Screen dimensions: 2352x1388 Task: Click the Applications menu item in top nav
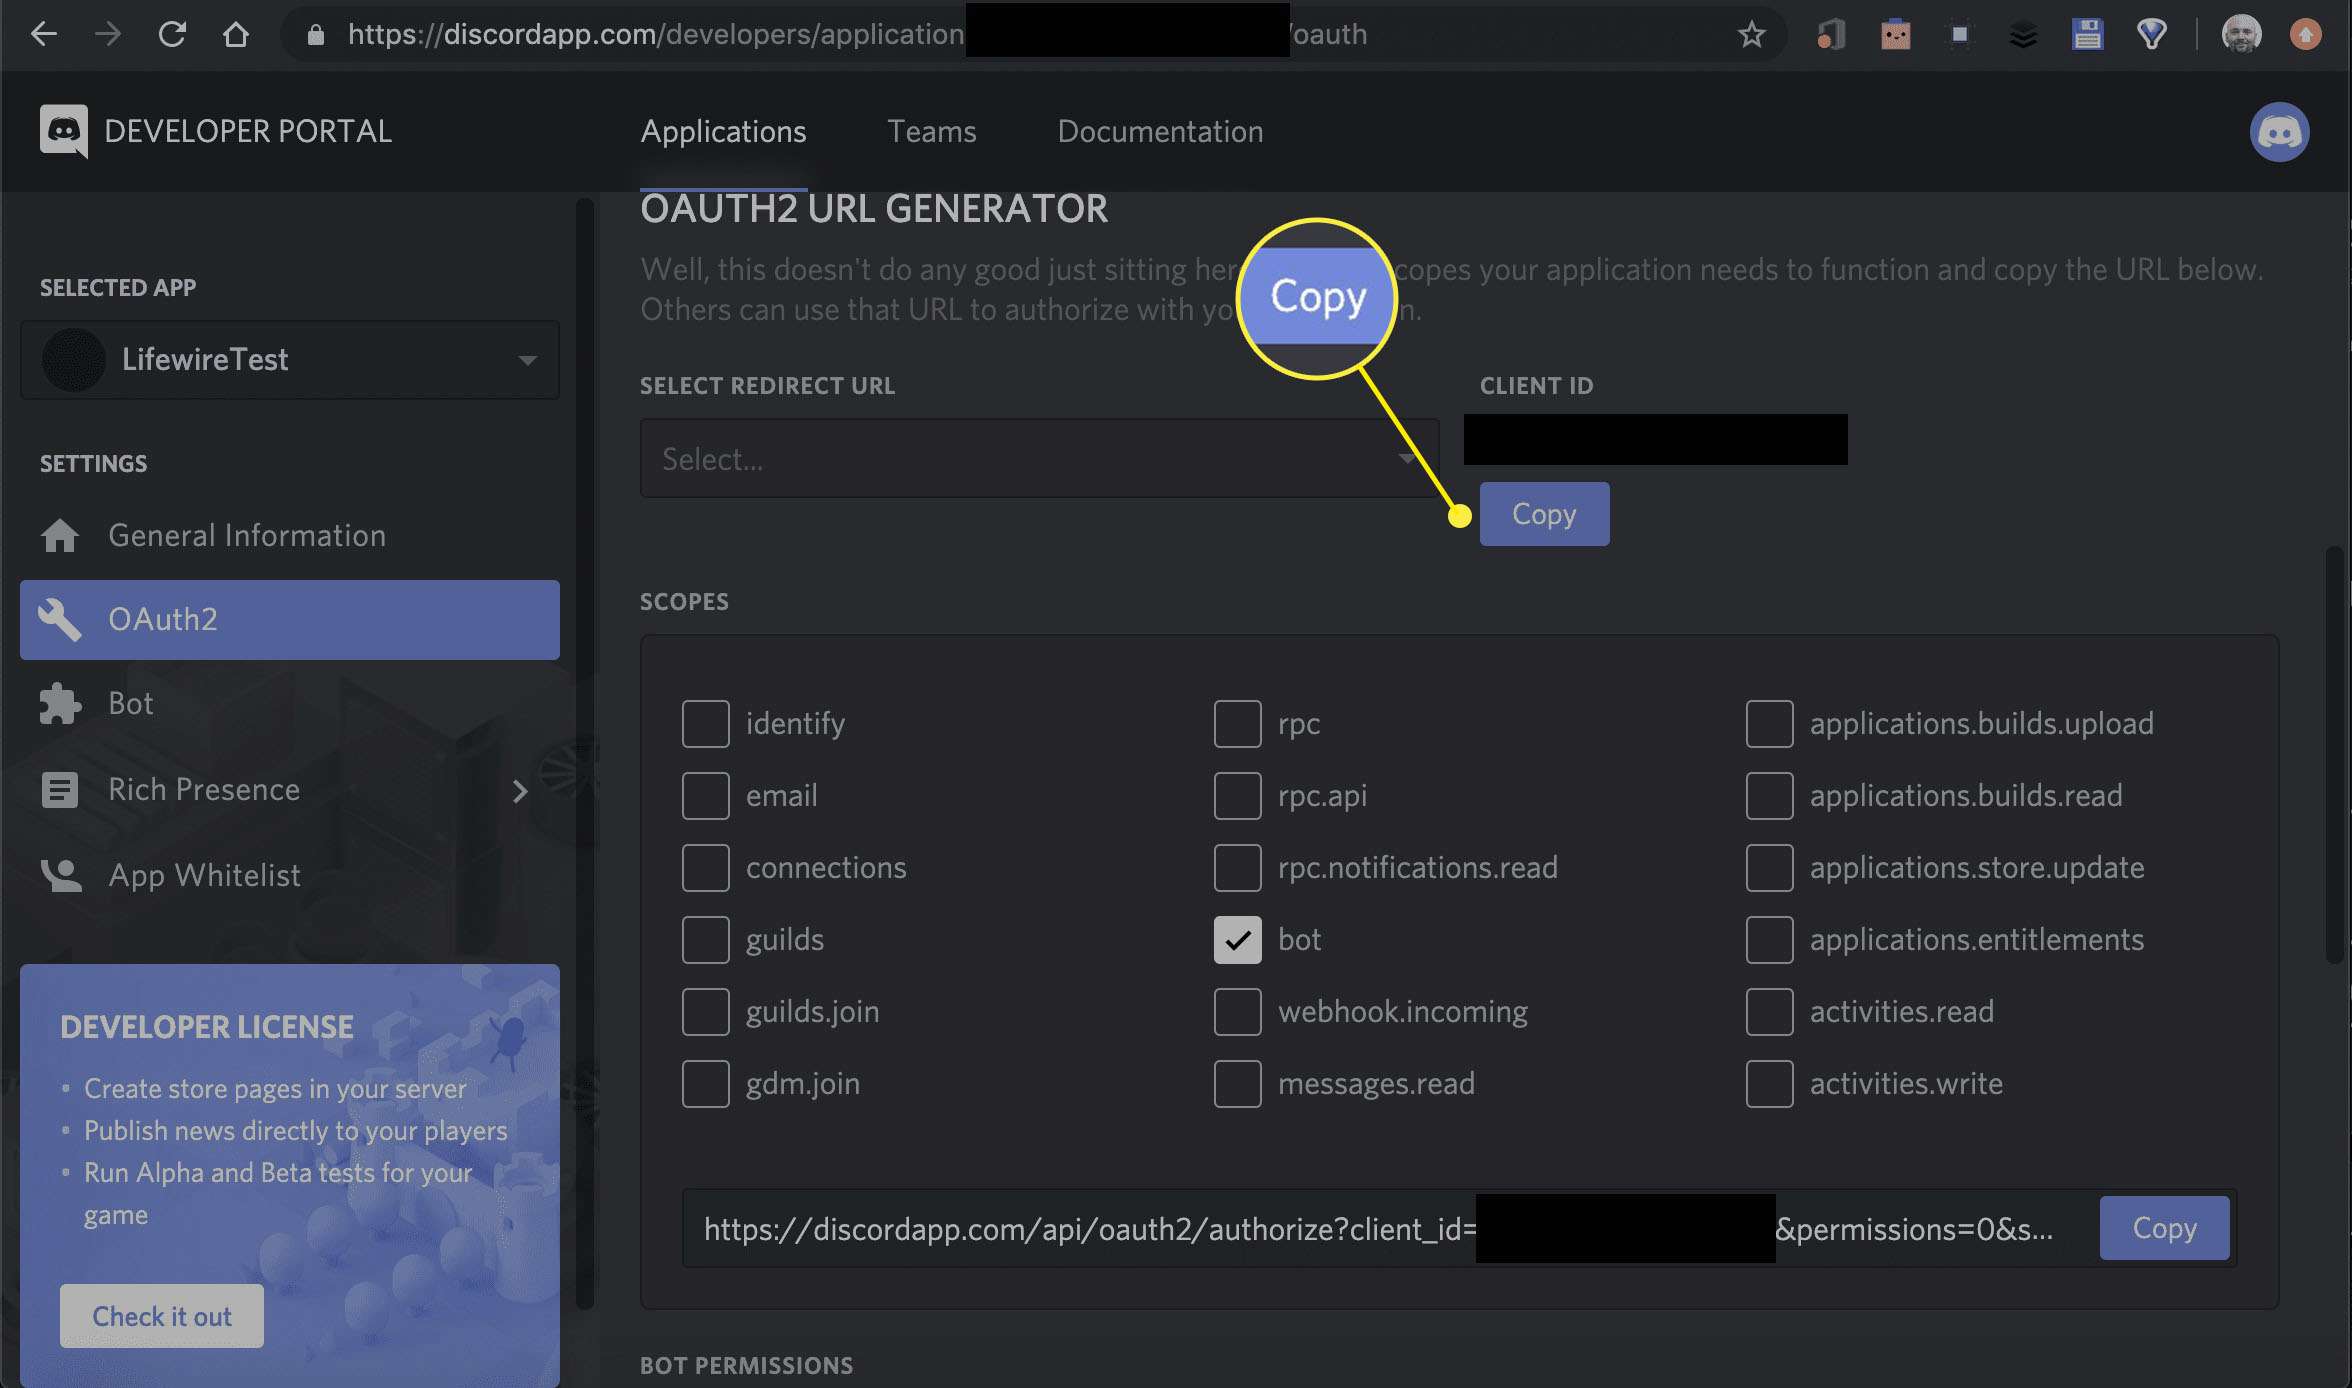click(723, 131)
